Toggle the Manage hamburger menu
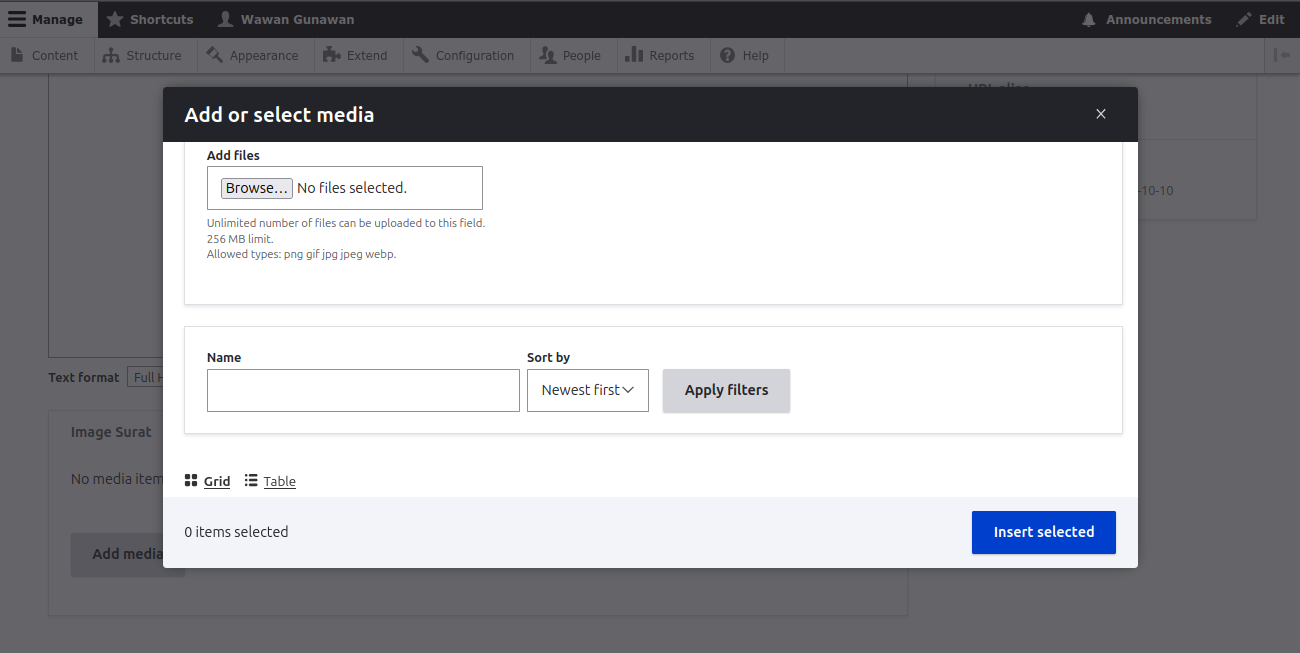Image resolution: width=1300 pixels, height=653 pixels. pyautogui.click(x=49, y=19)
